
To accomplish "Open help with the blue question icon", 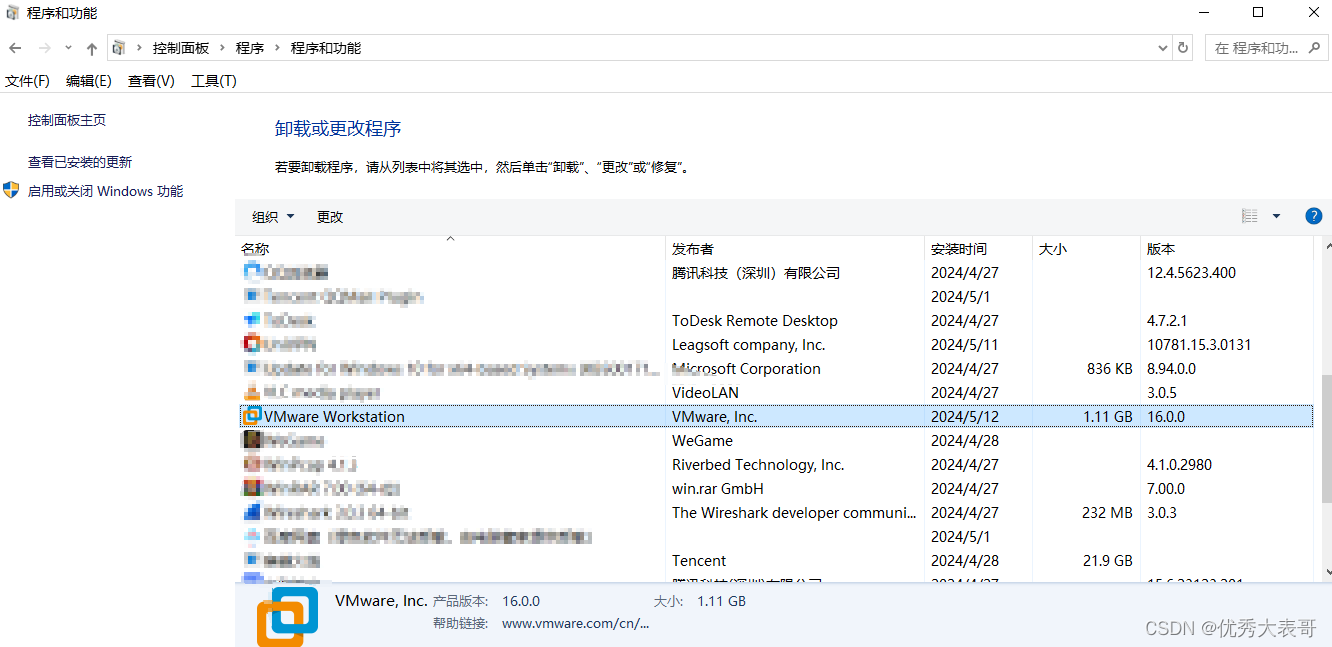I will tap(1314, 216).
